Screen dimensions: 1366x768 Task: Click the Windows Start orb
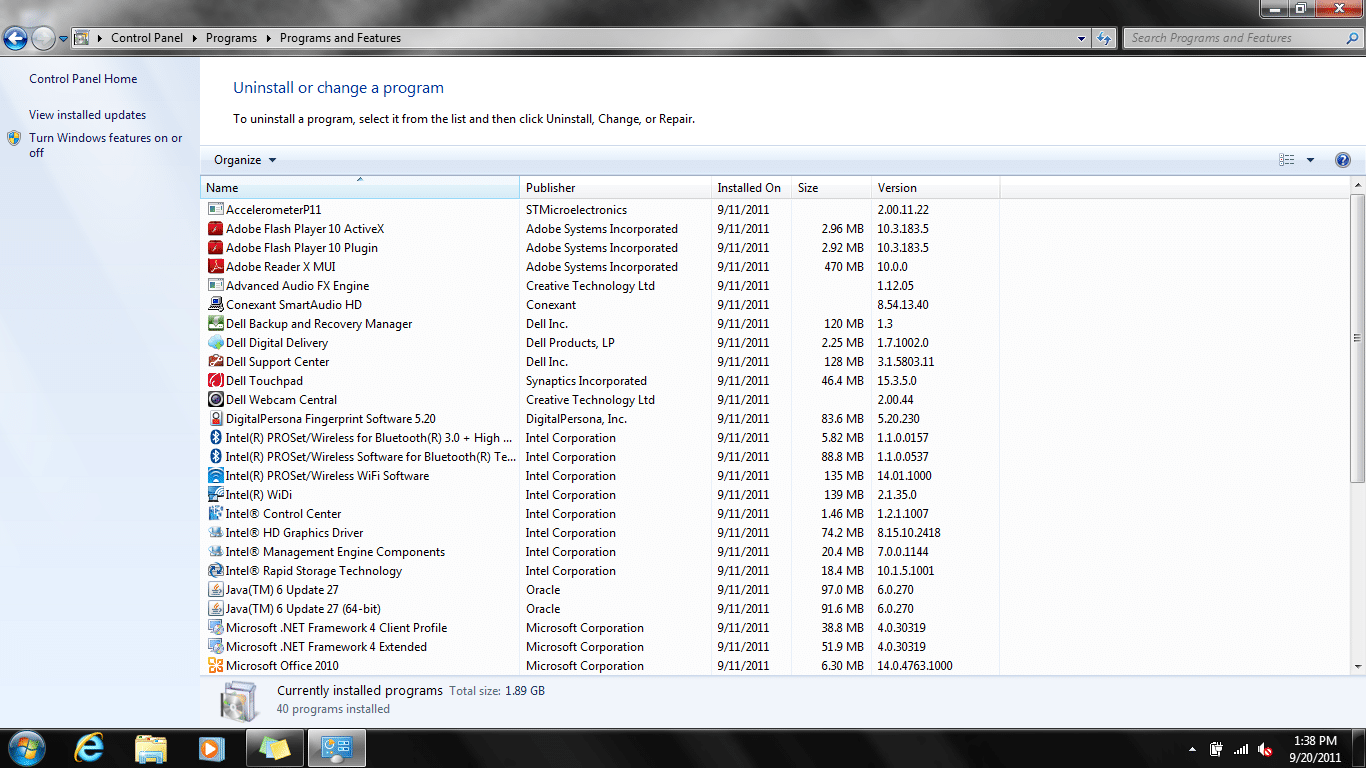tap(26, 747)
